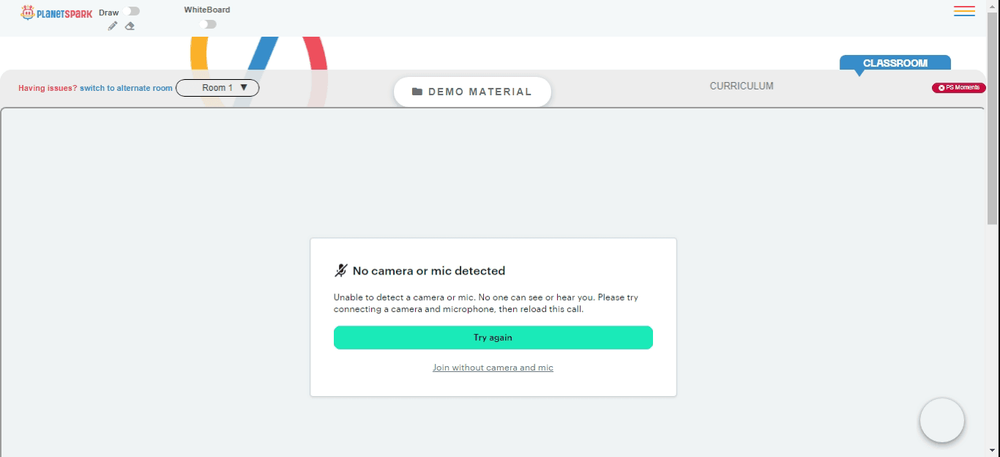Click switch to alternate room link
The width and height of the screenshot is (1000, 457).
coord(126,89)
